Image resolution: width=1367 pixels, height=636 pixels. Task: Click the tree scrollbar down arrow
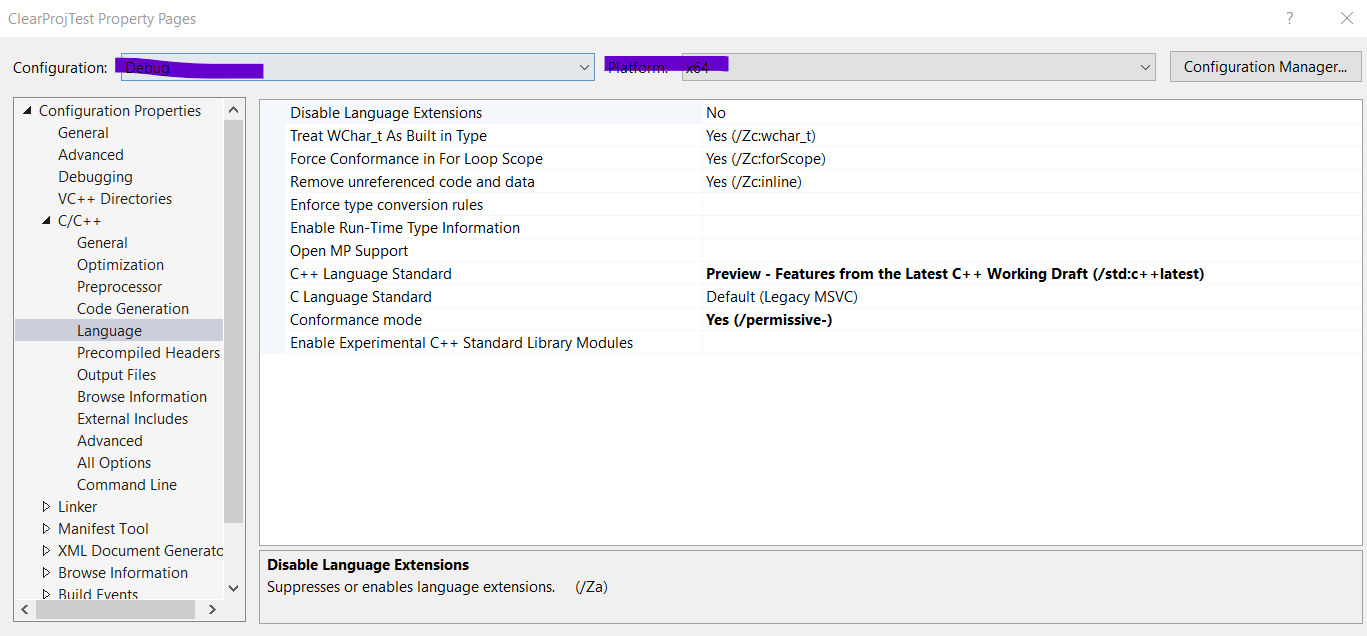pyautogui.click(x=233, y=588)
